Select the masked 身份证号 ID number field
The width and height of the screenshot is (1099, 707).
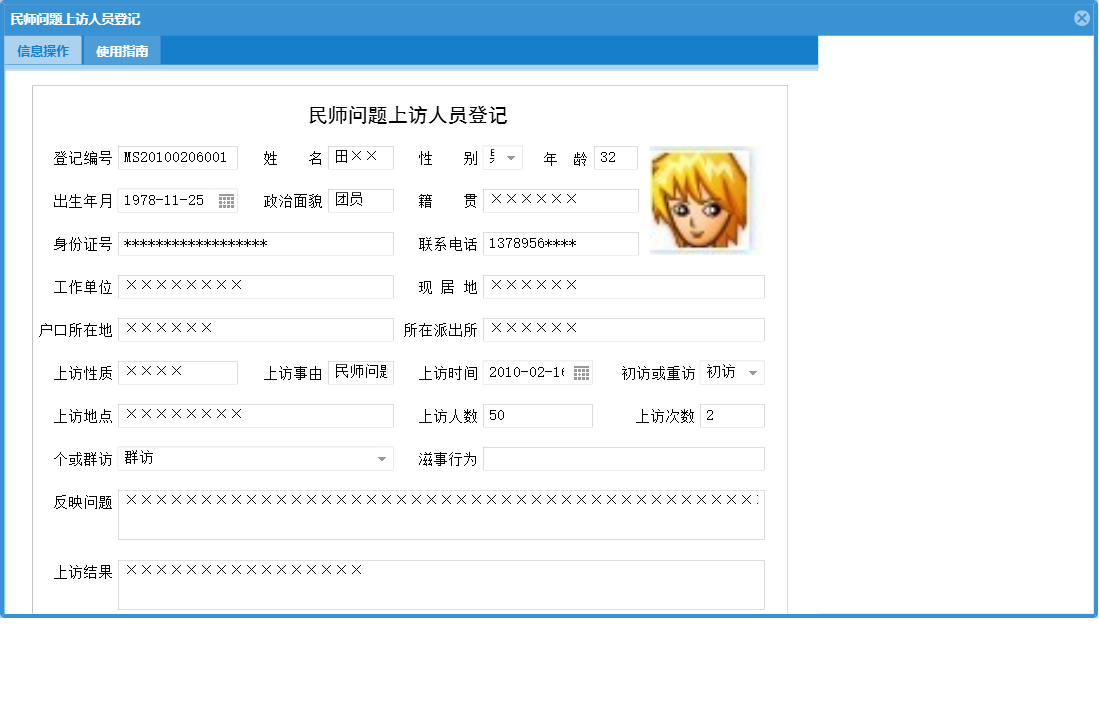tap(255, 243)
